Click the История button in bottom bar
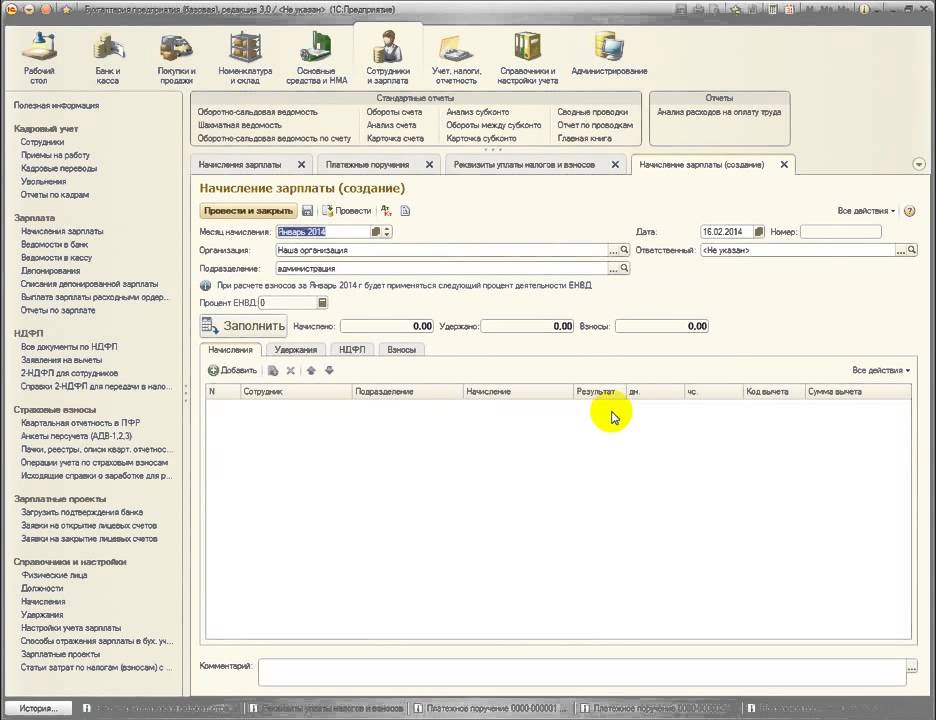The height and width of the screenshot is (720, 936). click(x=38, y=708)
